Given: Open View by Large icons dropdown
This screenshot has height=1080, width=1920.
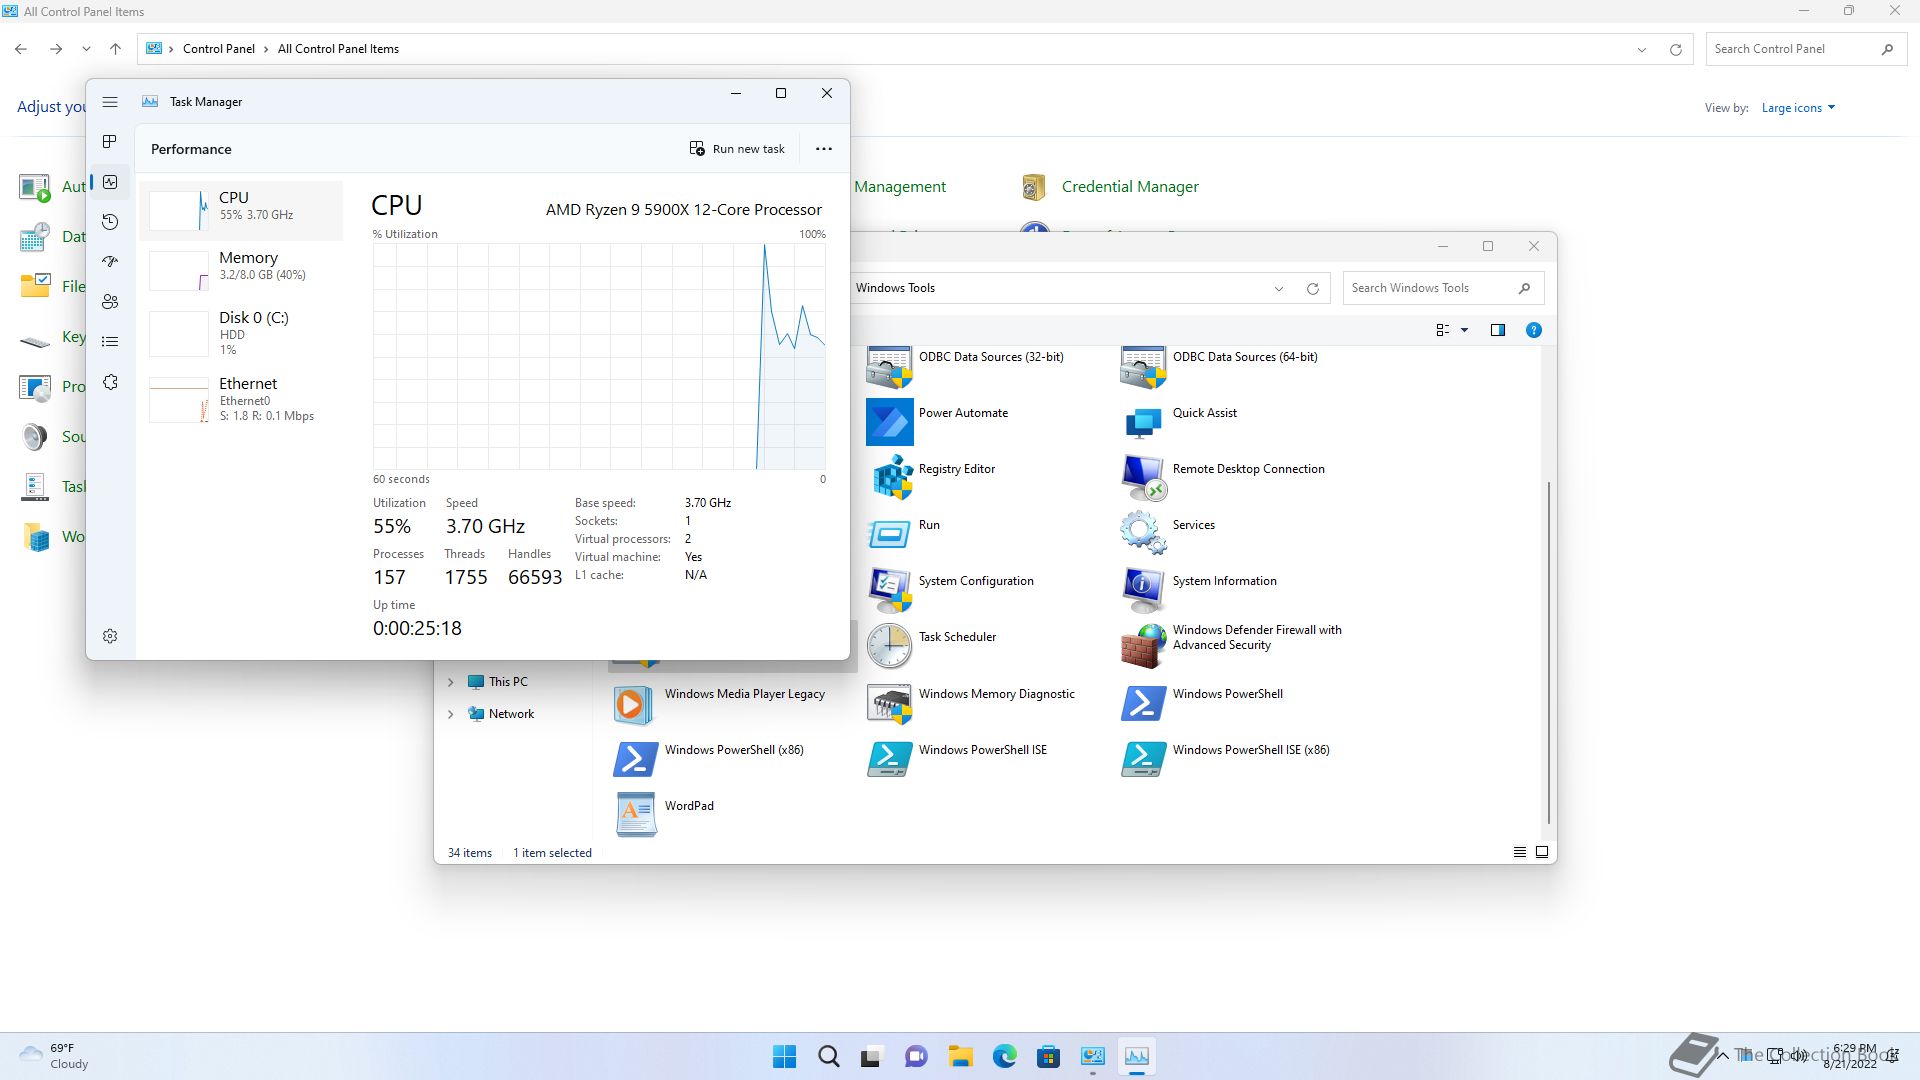Looking at the screenshot, I should [x=1798, y=108].
